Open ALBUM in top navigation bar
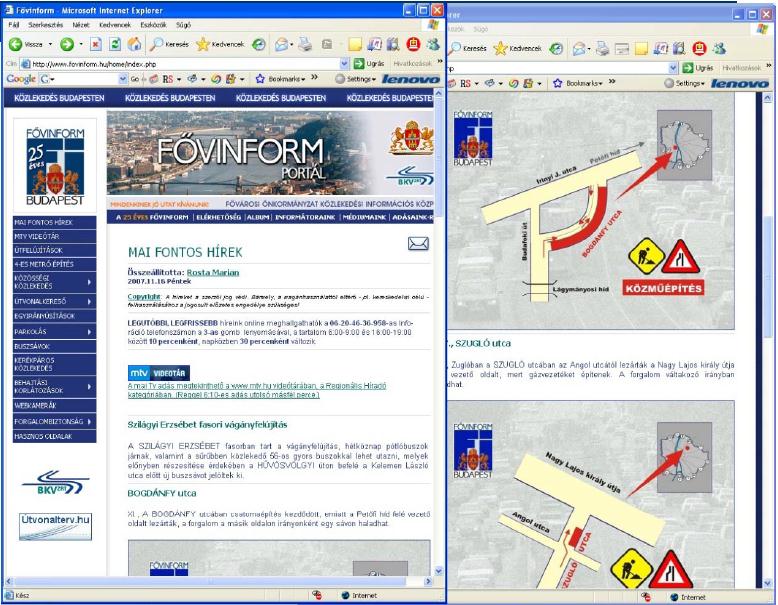Image resolution: width=778 pixels, height=605 pixels. click(258, 217)
